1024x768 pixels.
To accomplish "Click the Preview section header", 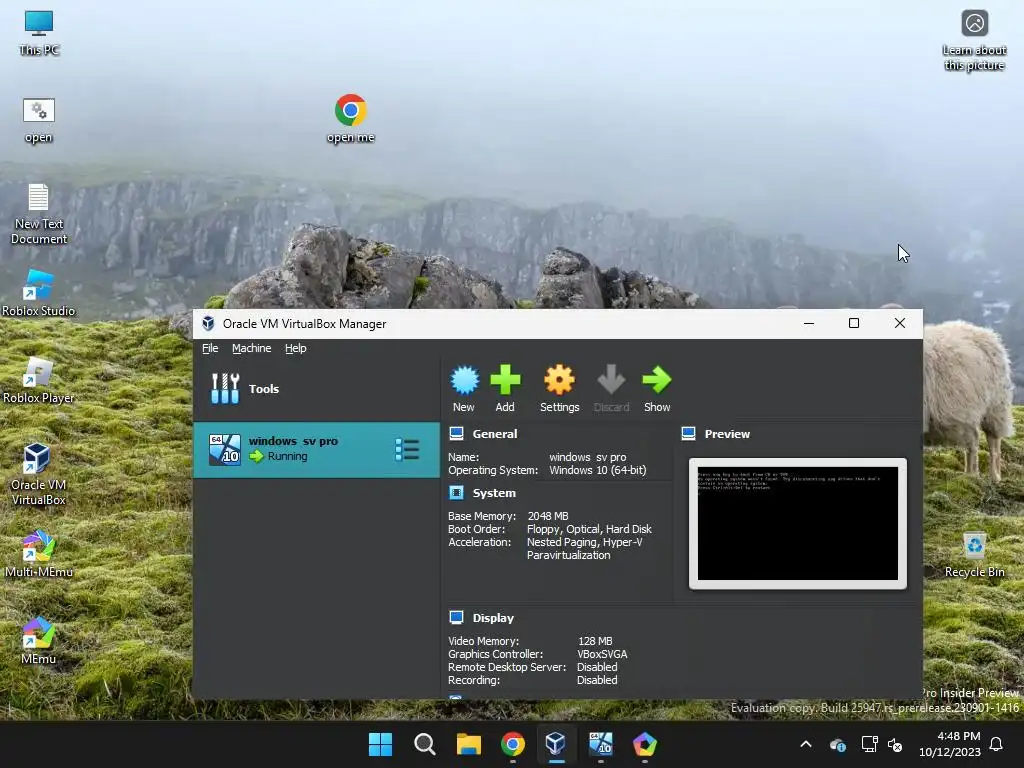I will click(727, 434).
